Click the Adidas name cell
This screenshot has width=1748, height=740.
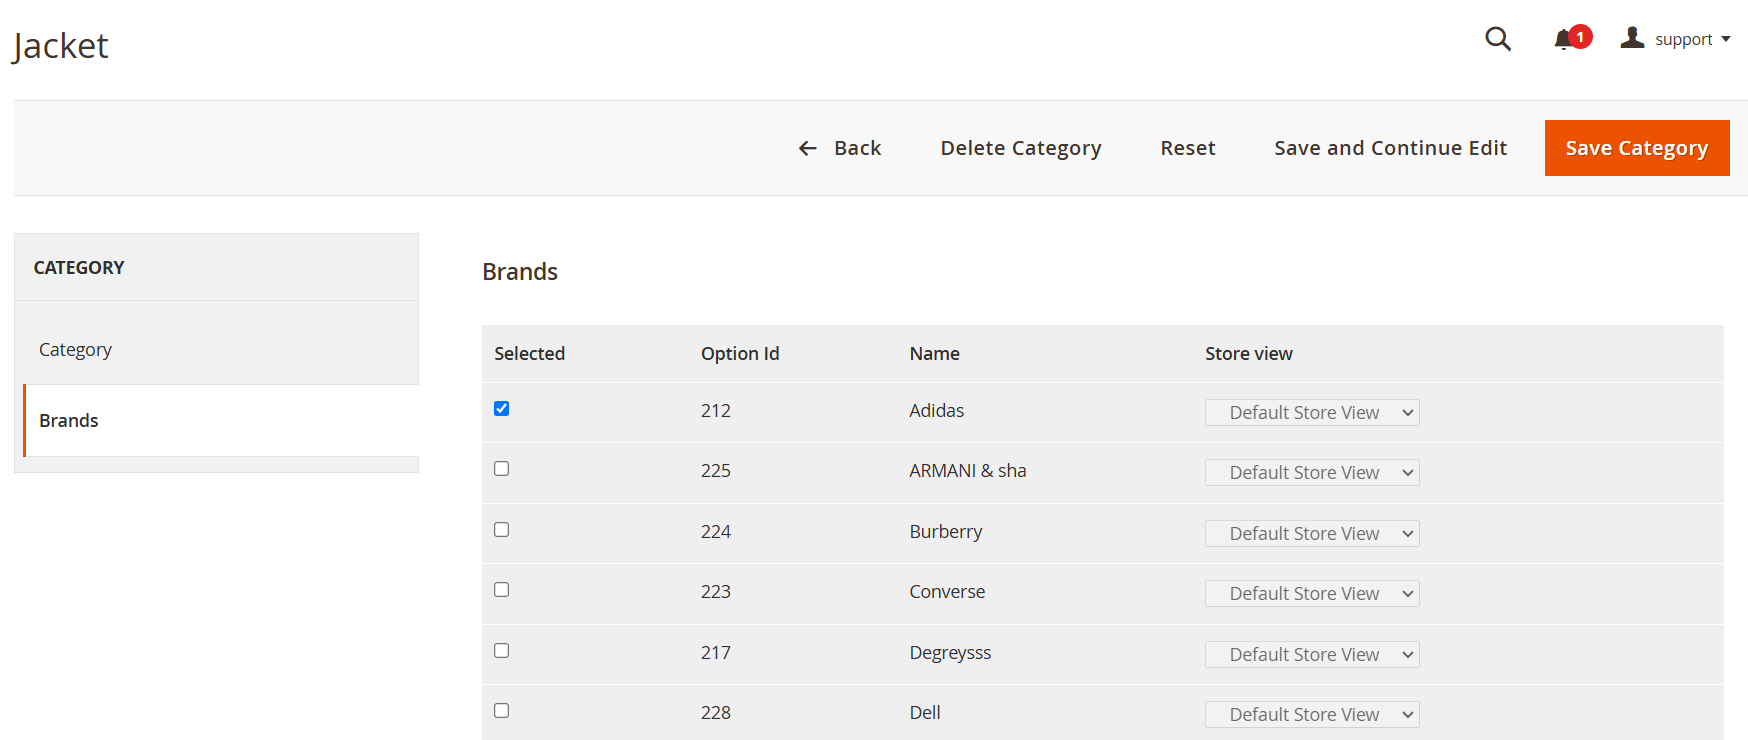[x=937, y=411]
